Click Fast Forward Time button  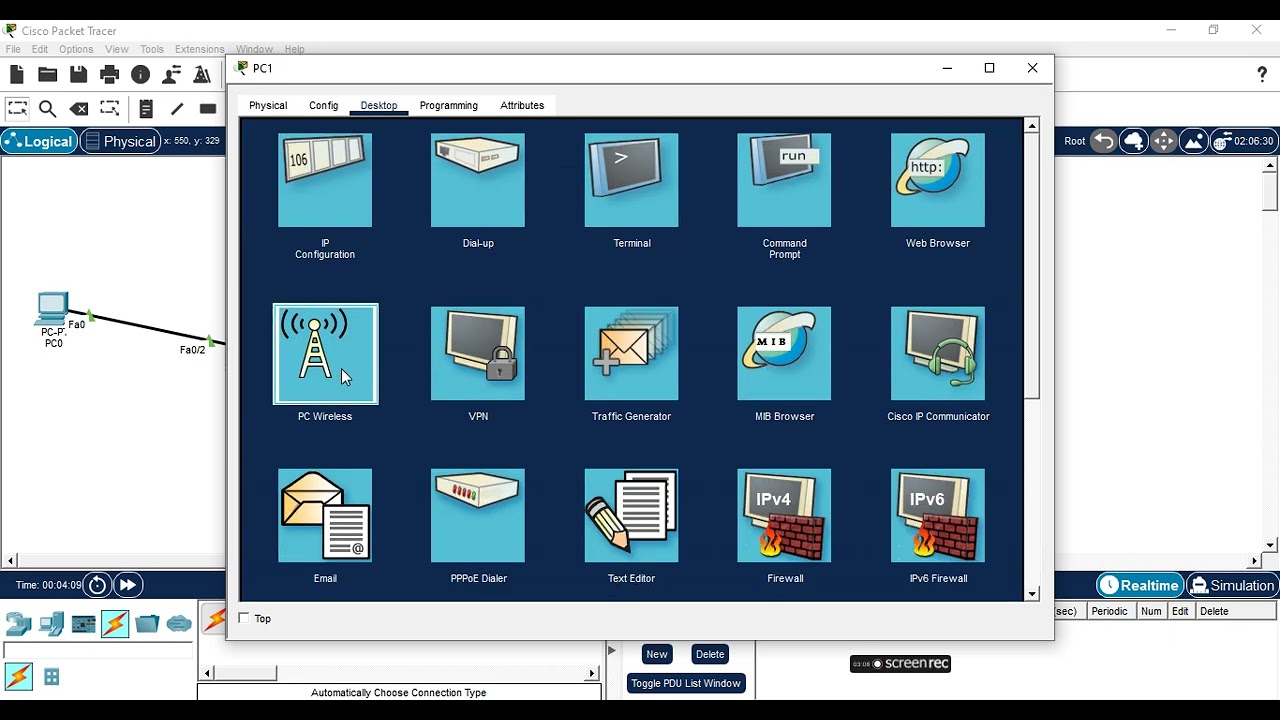[x=128, y=585]
